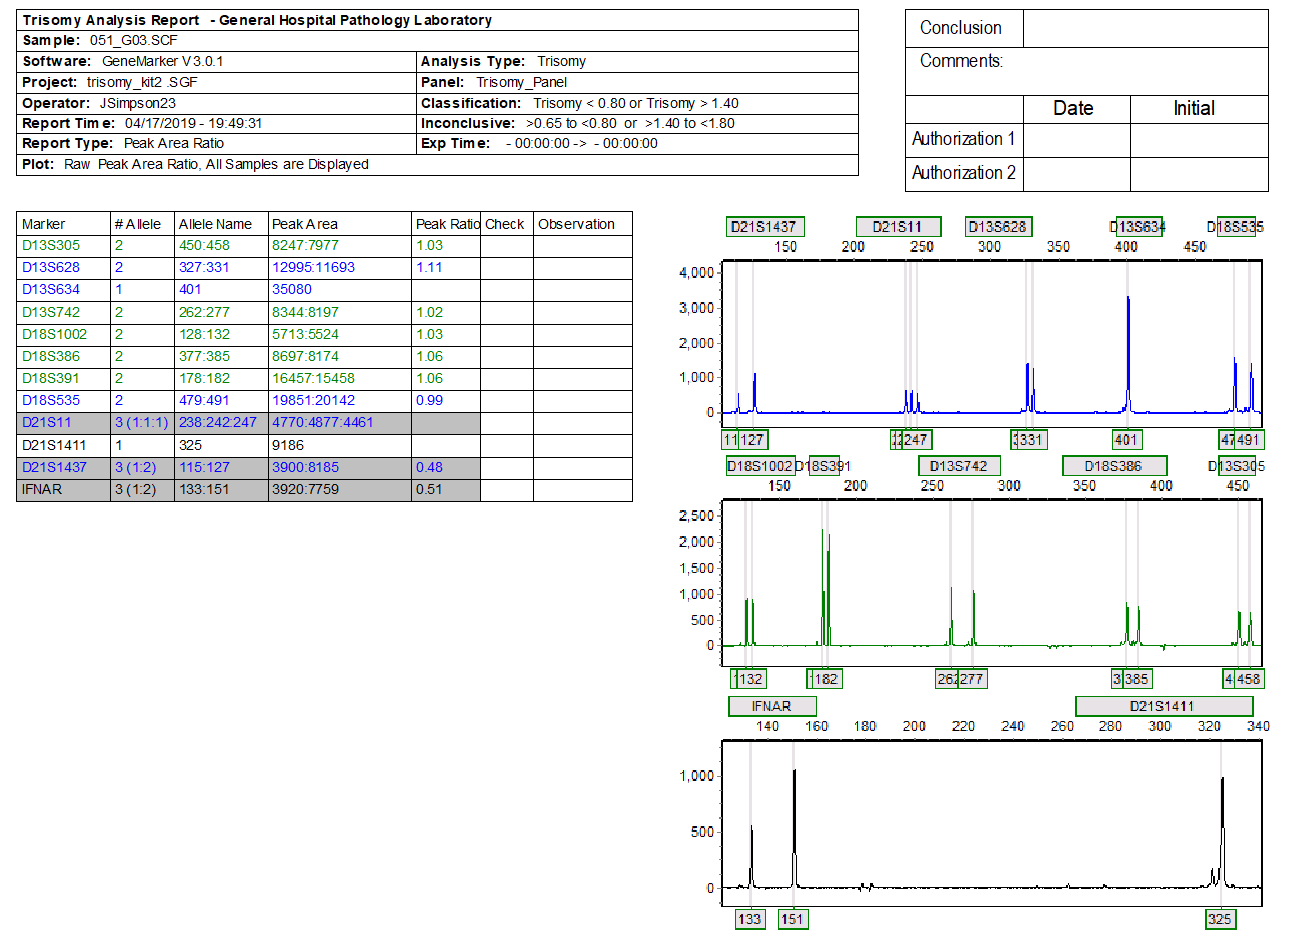Select the D18S1002 marker label on the middle plot
The width and height of the screenshot is (1296, 942).
point(759,465)
